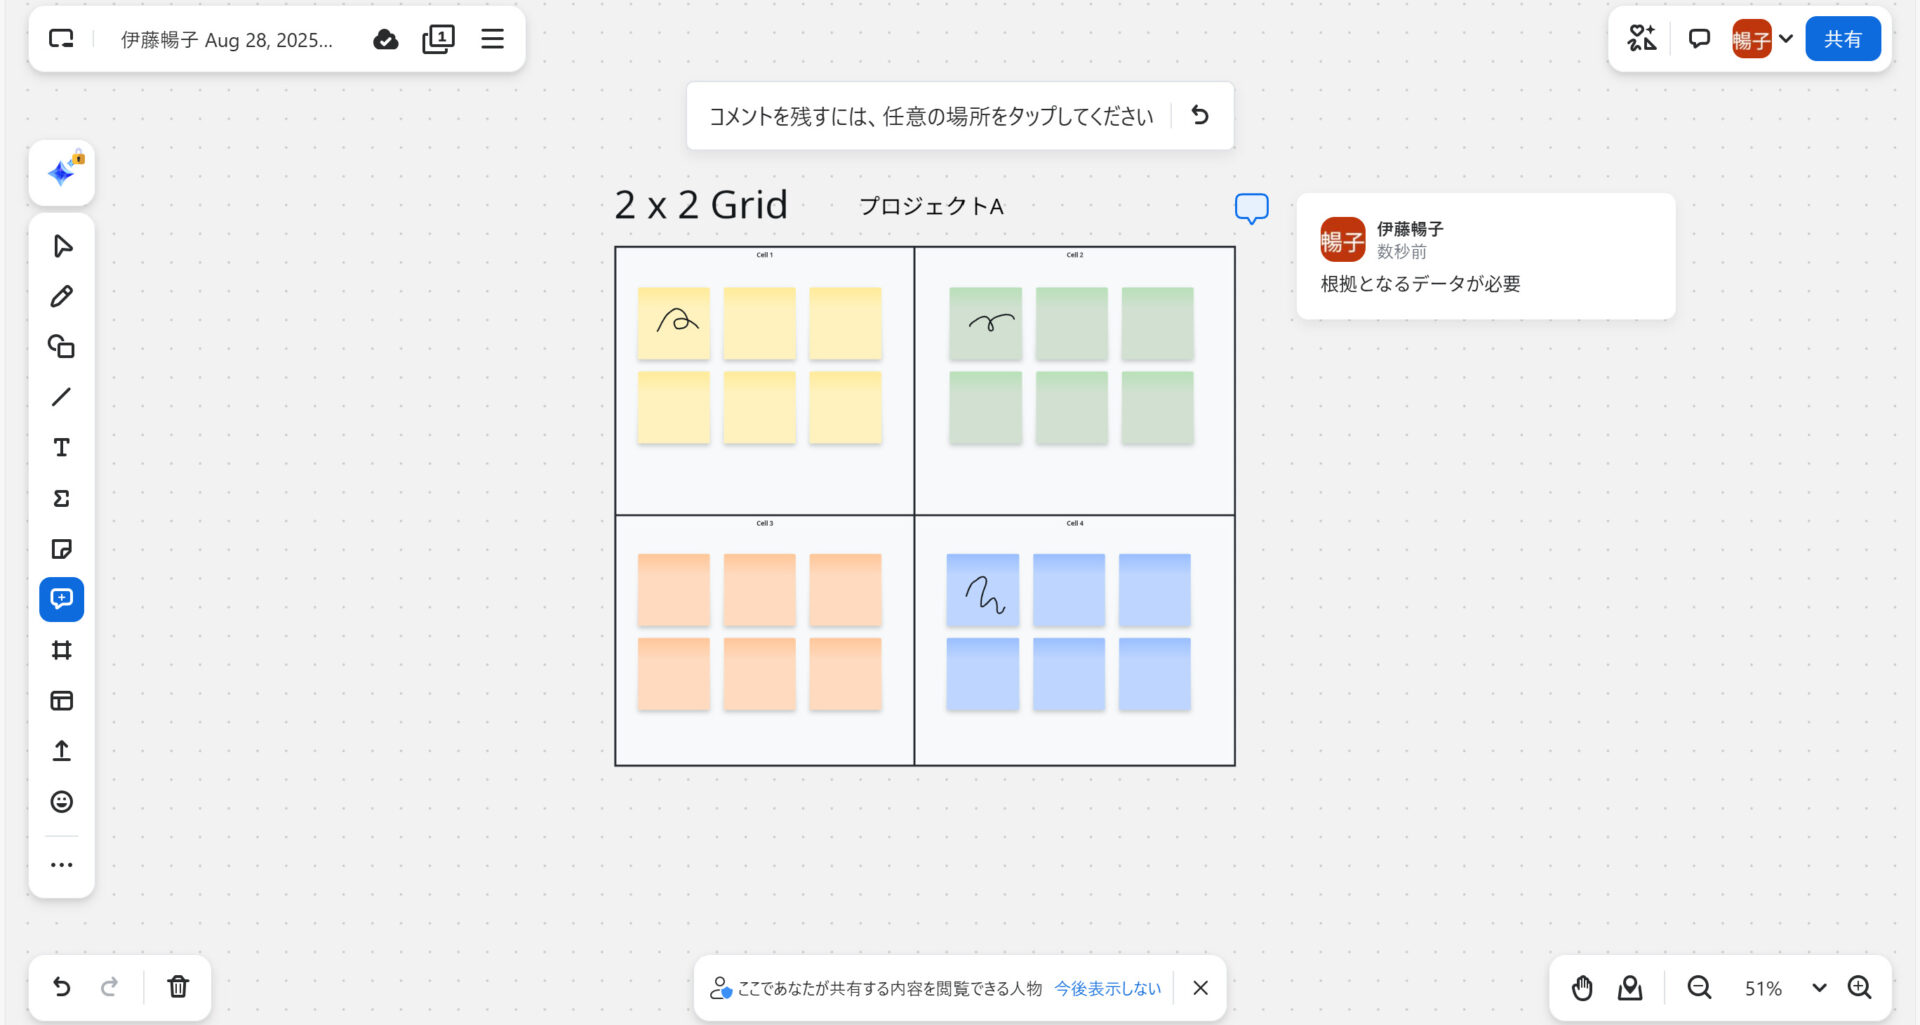Screen dimensions: 1920x1025
Task: Select the table insertion tool
Action: coord(62,700)
